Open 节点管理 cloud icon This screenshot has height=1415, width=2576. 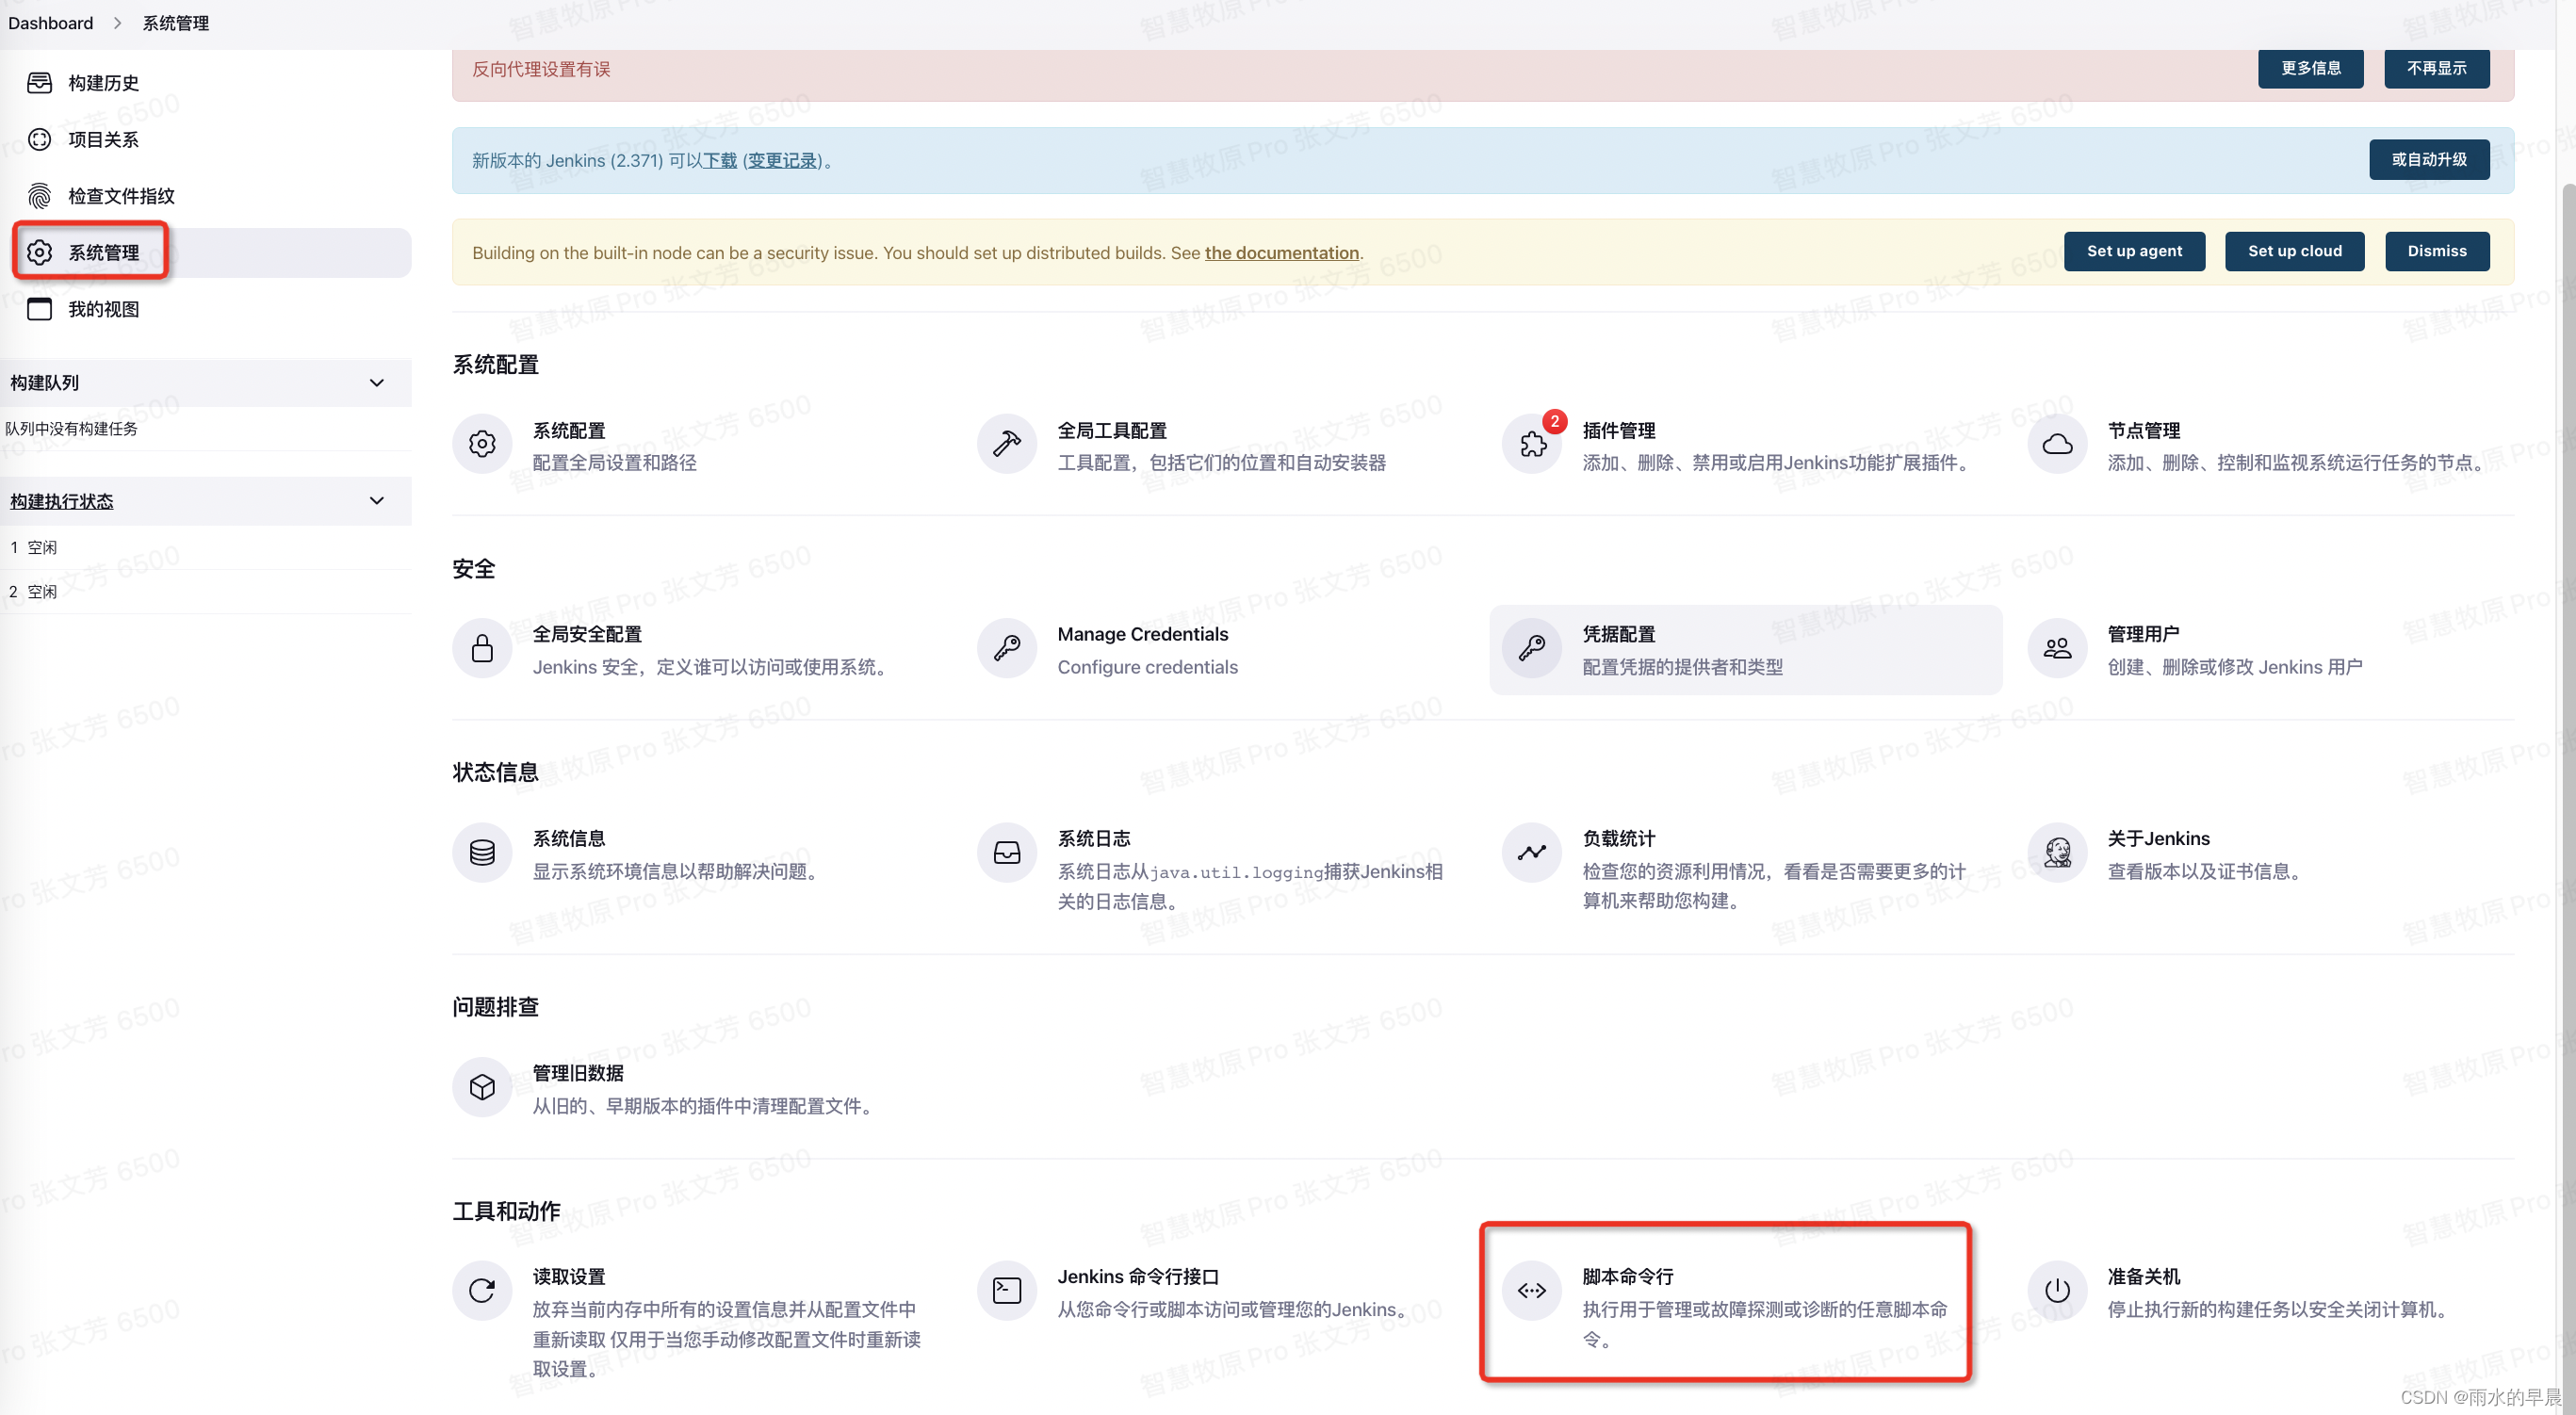[x=2057, y=444]
